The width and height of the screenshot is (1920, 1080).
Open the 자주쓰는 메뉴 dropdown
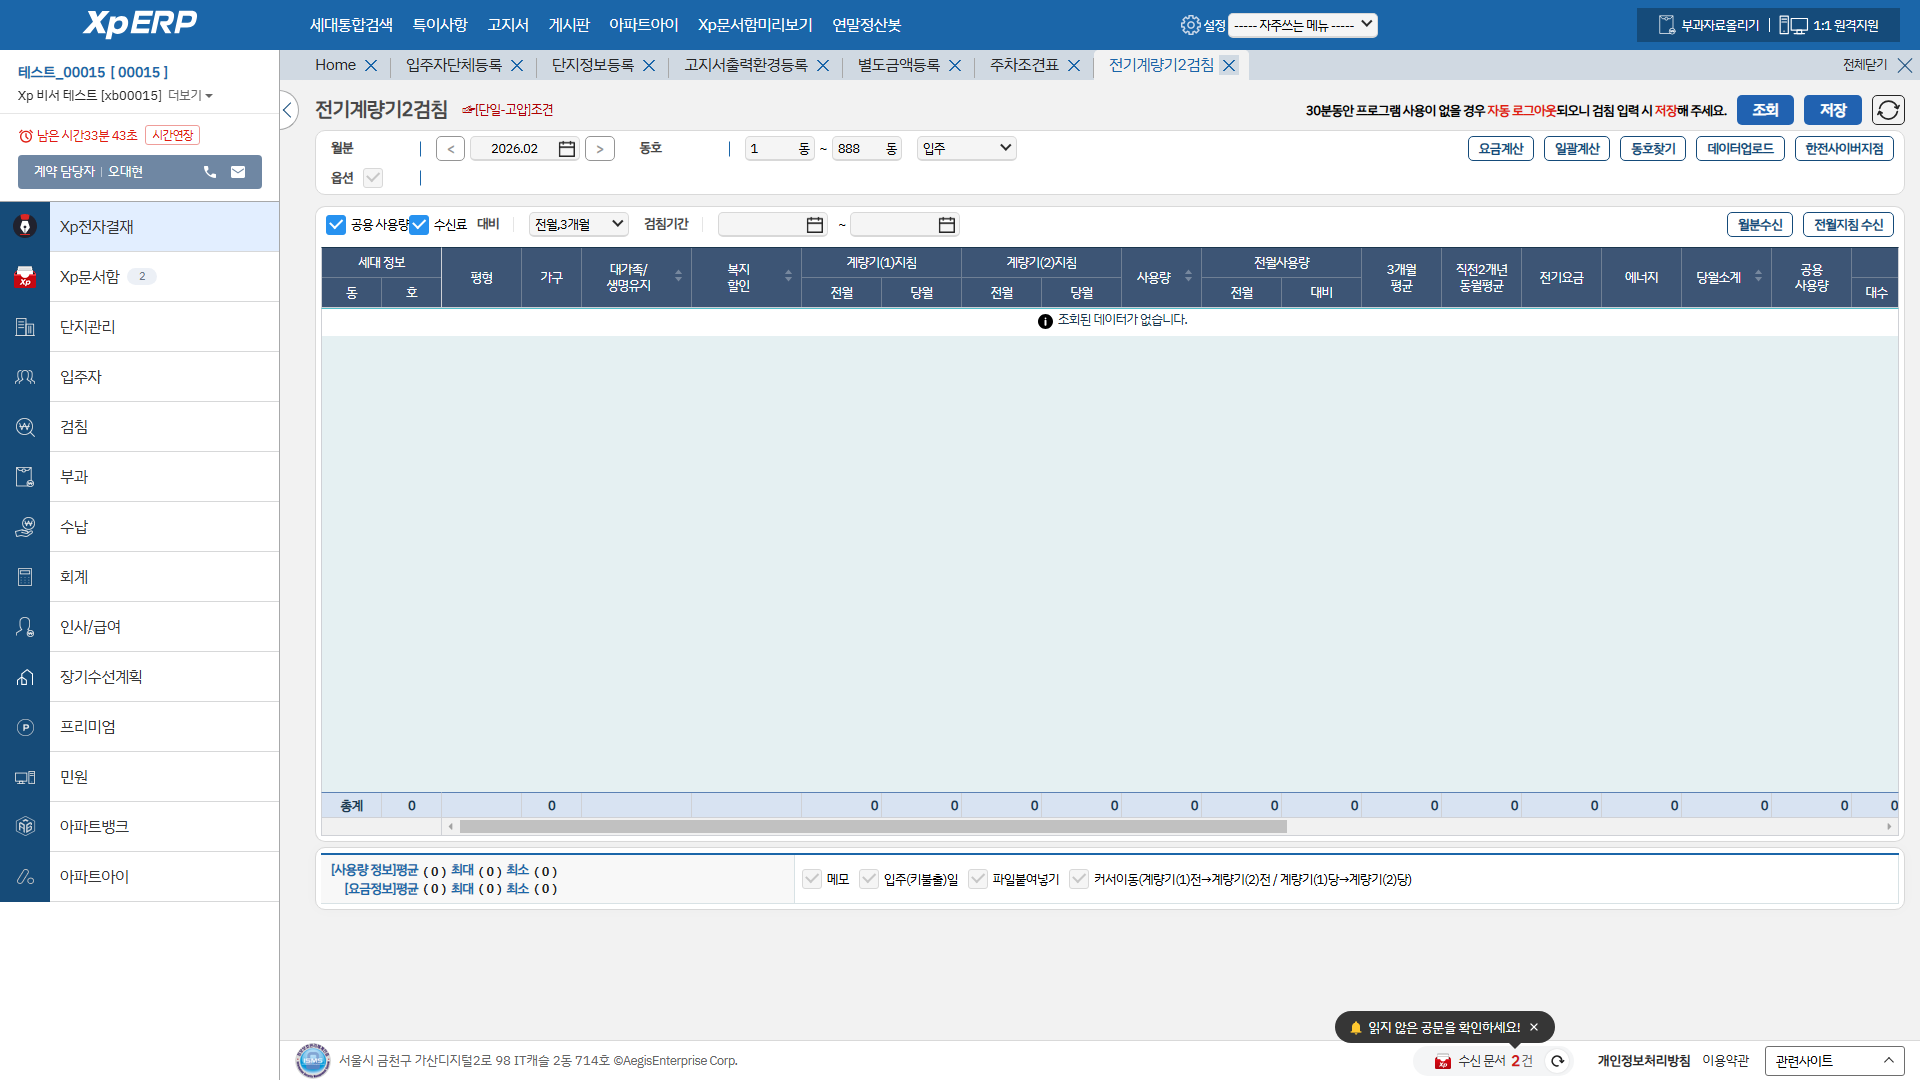tap(1302, 25)
